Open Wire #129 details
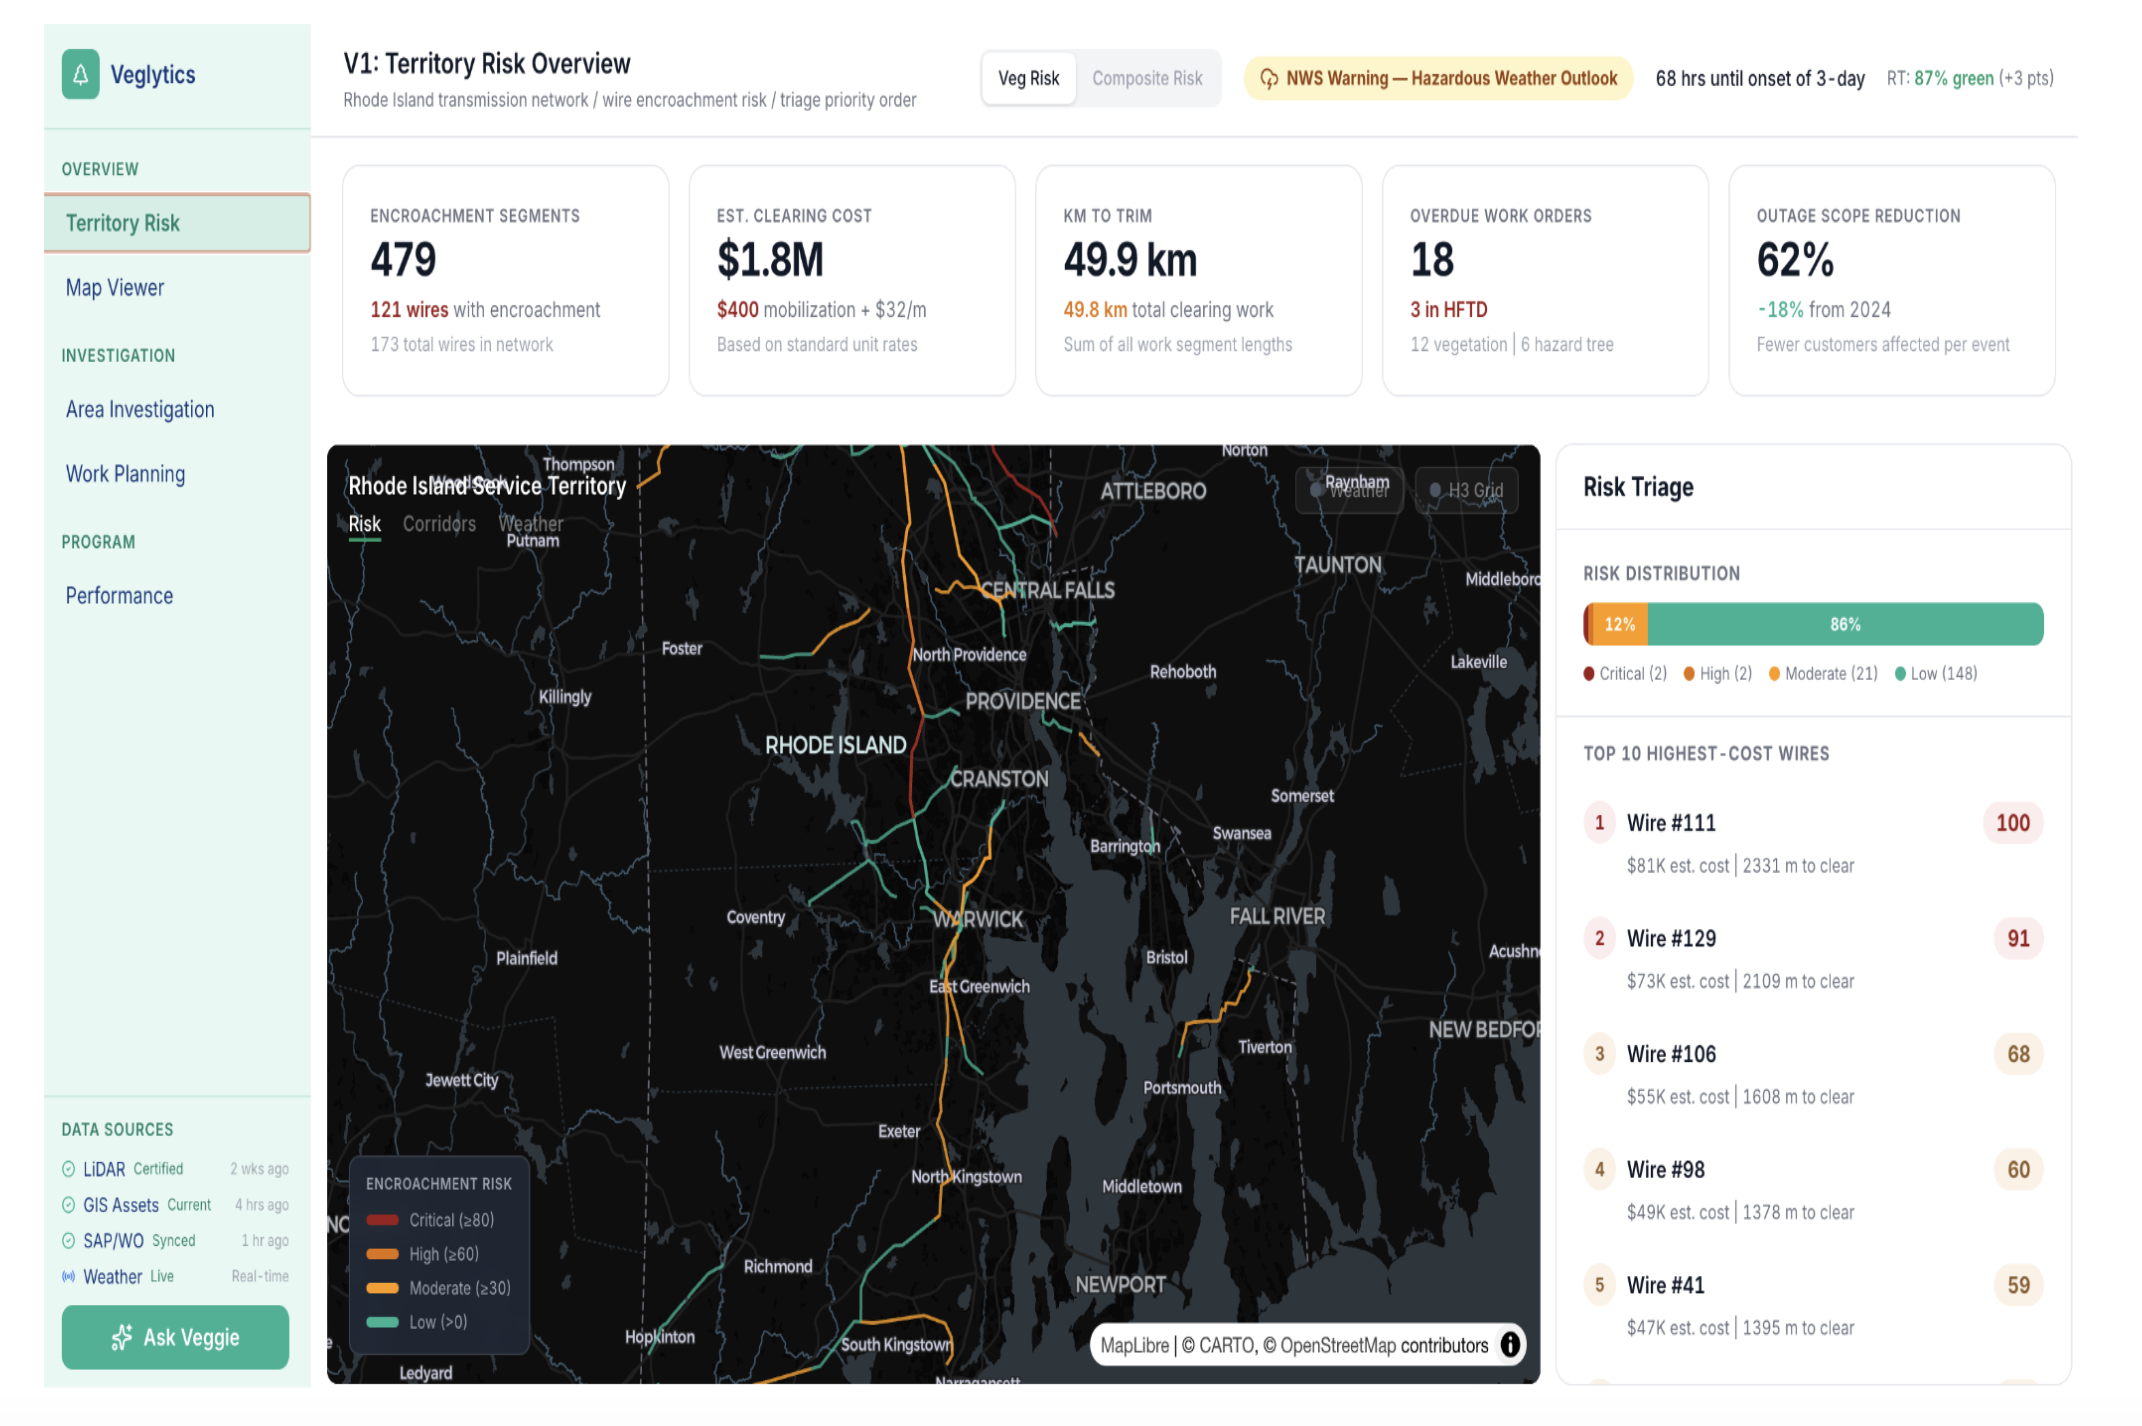Screen dimensions: 2142x1426 (1812, 958)
